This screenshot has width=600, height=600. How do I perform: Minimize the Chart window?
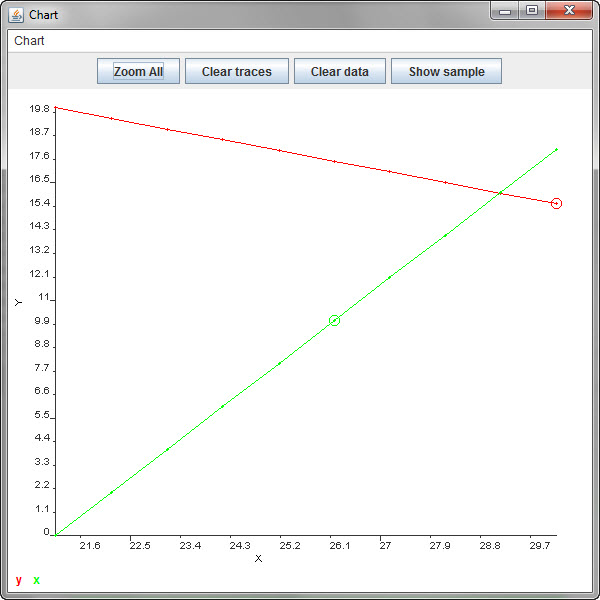(x=505, y=11)
